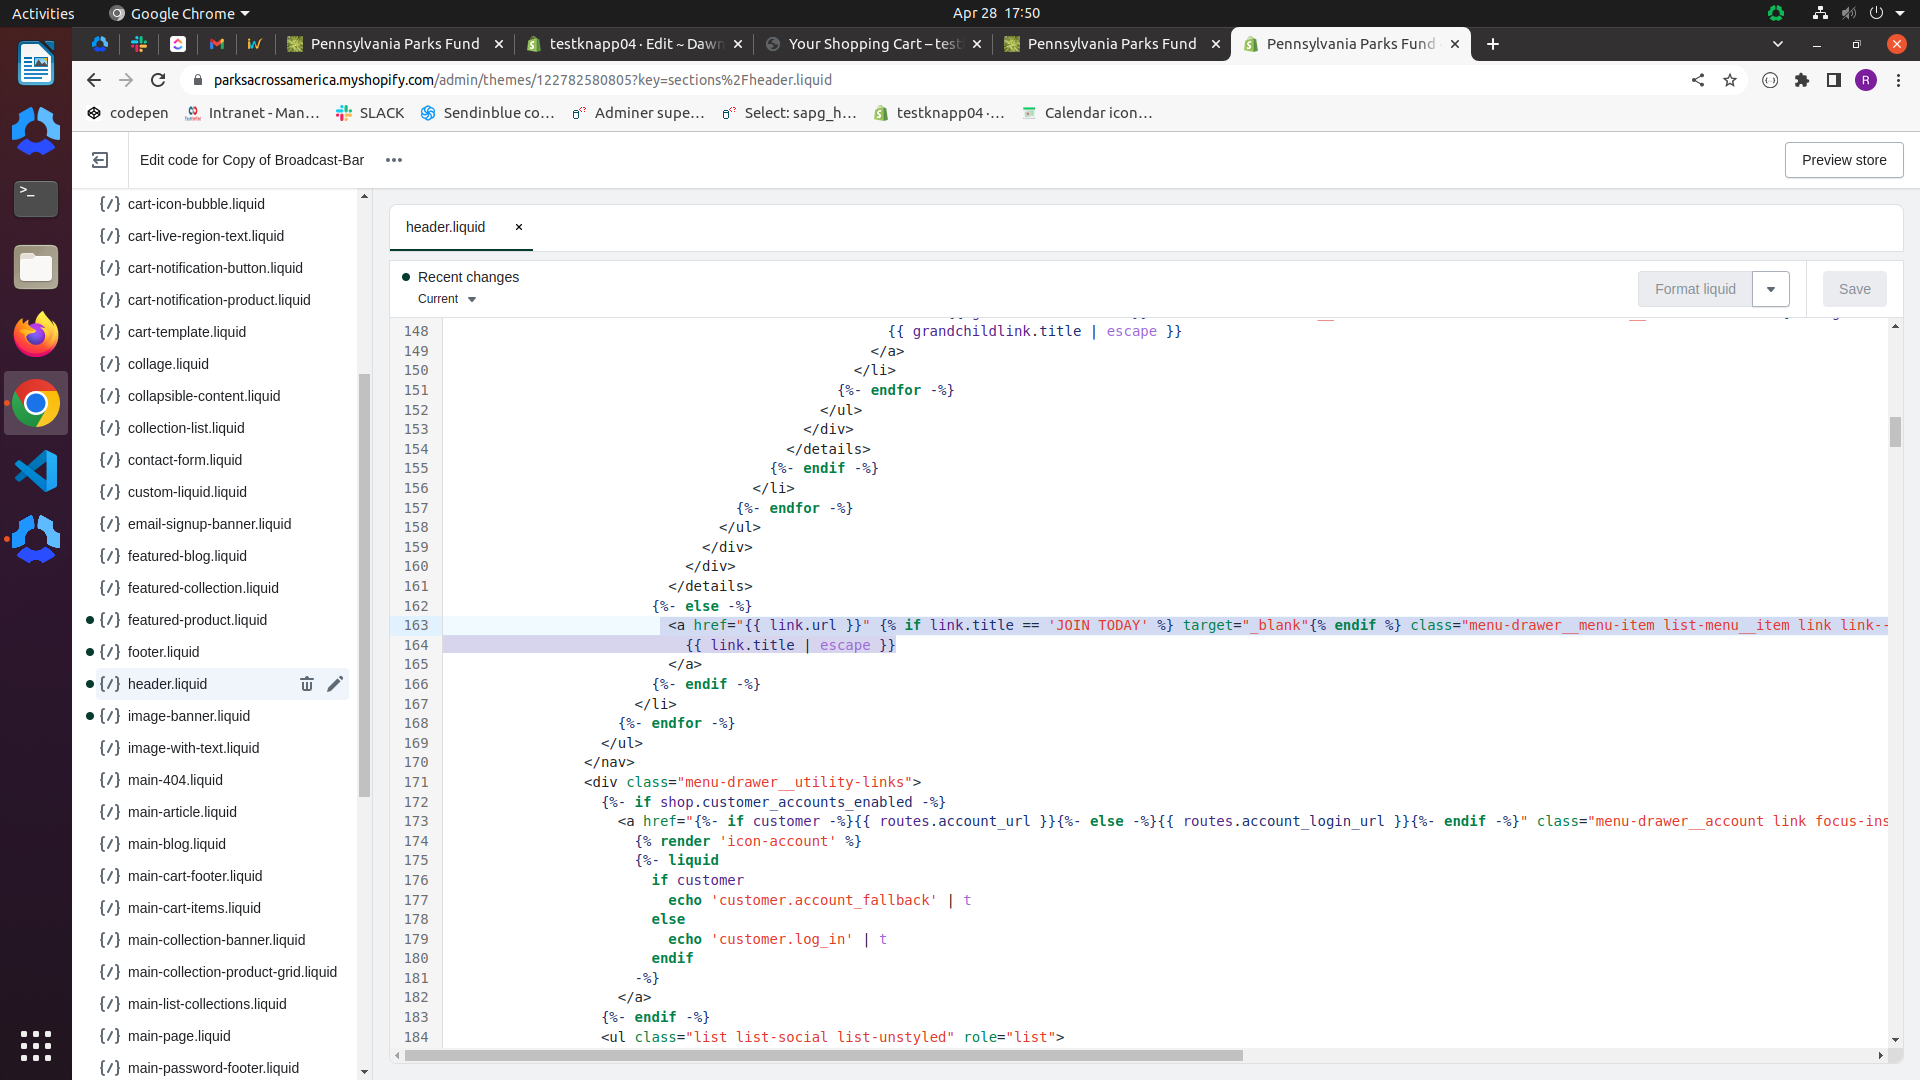Toggle Chrome side panel icon
Image resolution: width=1920 pixels, height=1080 pixels.
click(x=1834, y=80)
